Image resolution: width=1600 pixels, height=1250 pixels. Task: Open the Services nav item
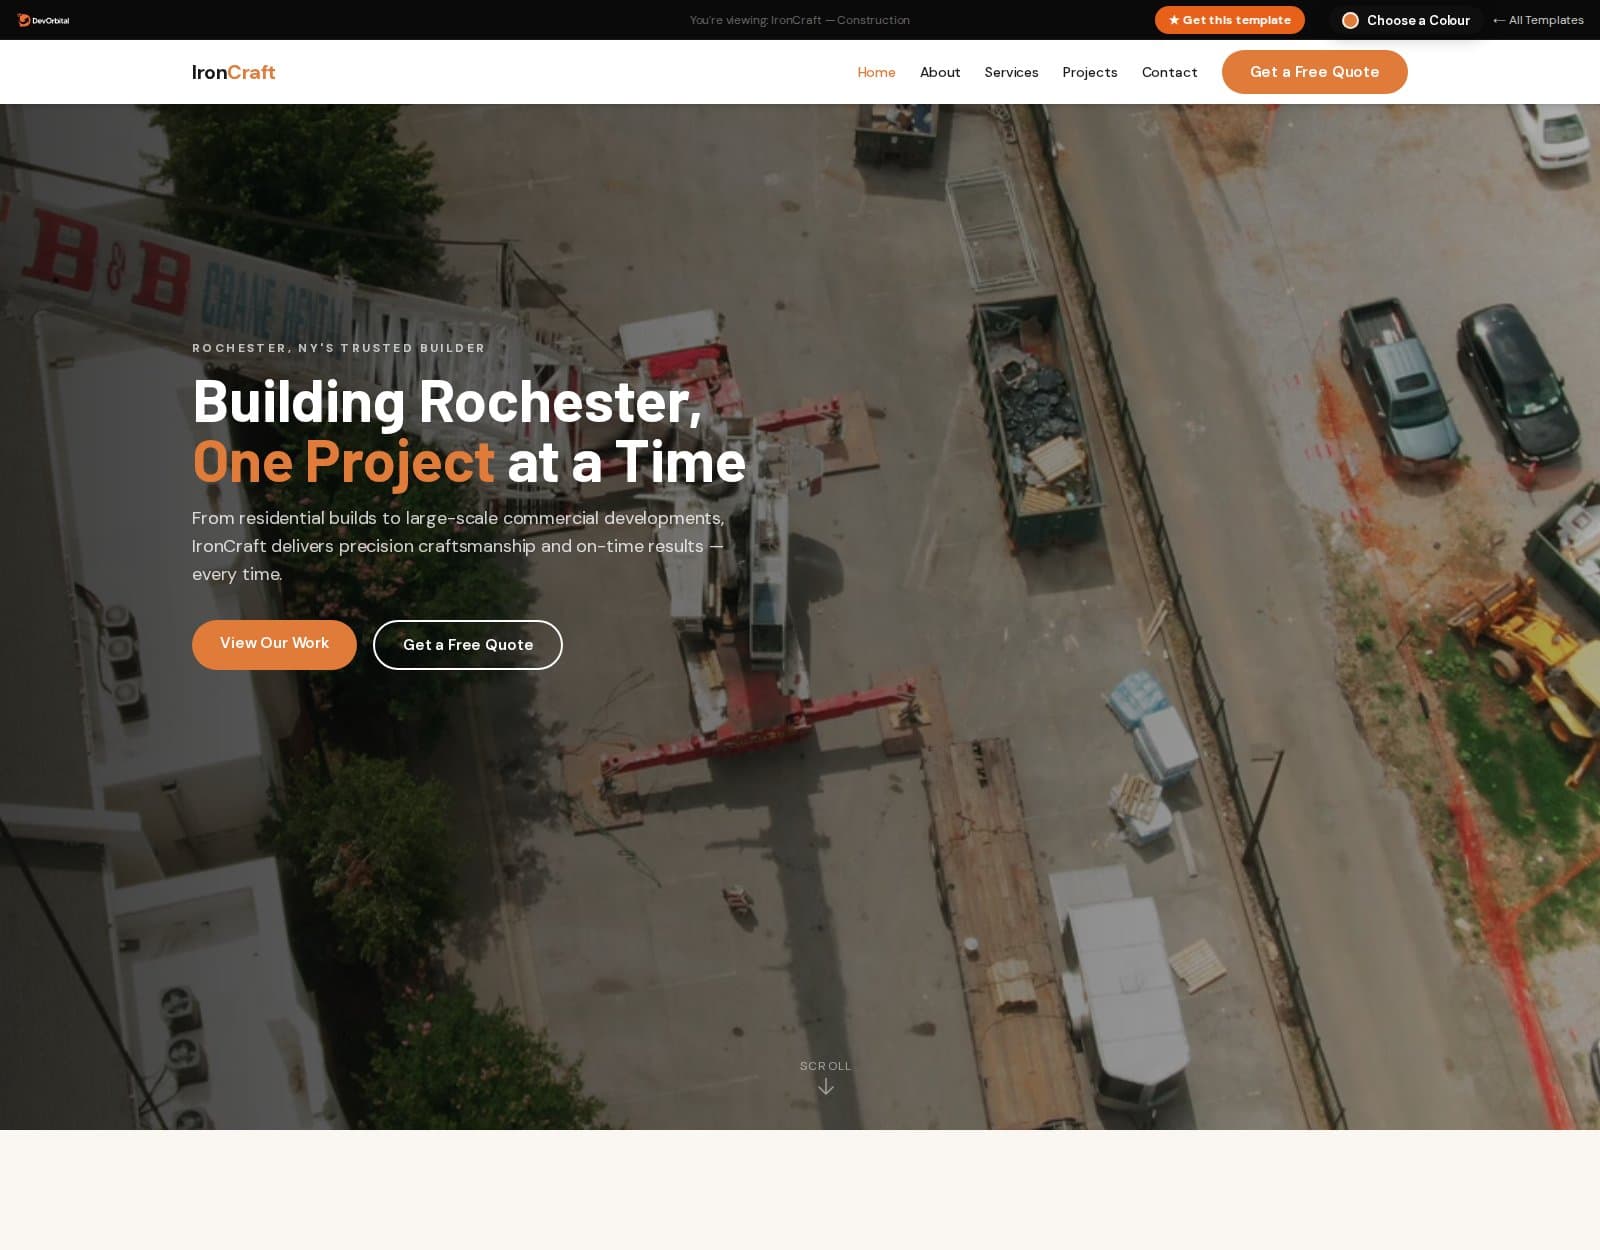pyautogui.click(x=1011, y=72)
